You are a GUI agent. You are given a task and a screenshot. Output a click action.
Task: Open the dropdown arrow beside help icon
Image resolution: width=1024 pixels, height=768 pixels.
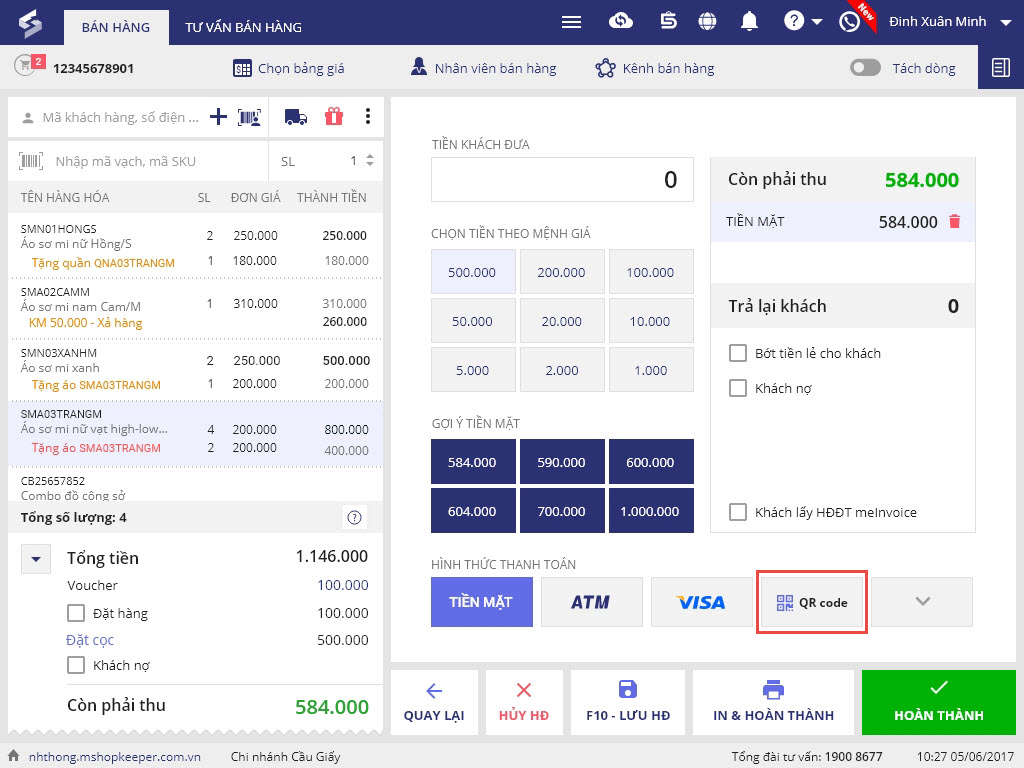click(816, 22)
